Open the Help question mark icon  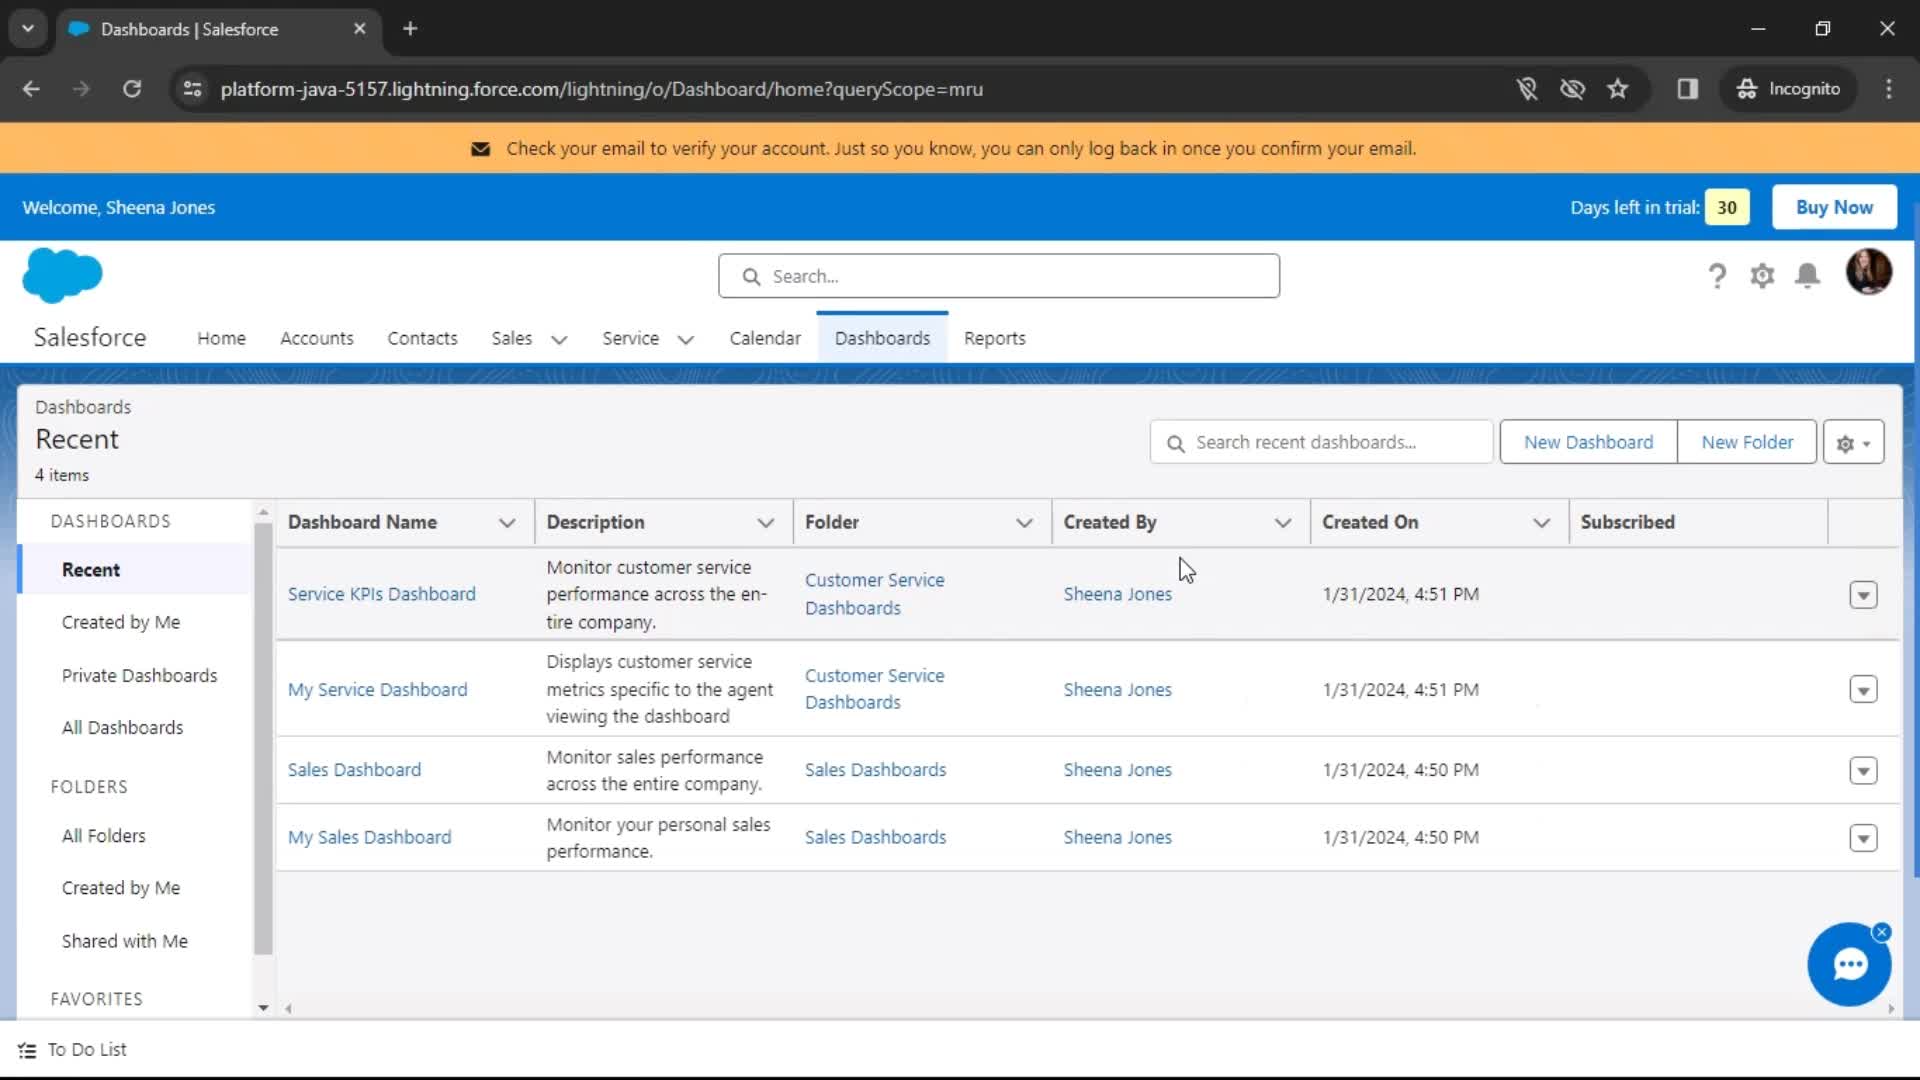(1717, 275)
